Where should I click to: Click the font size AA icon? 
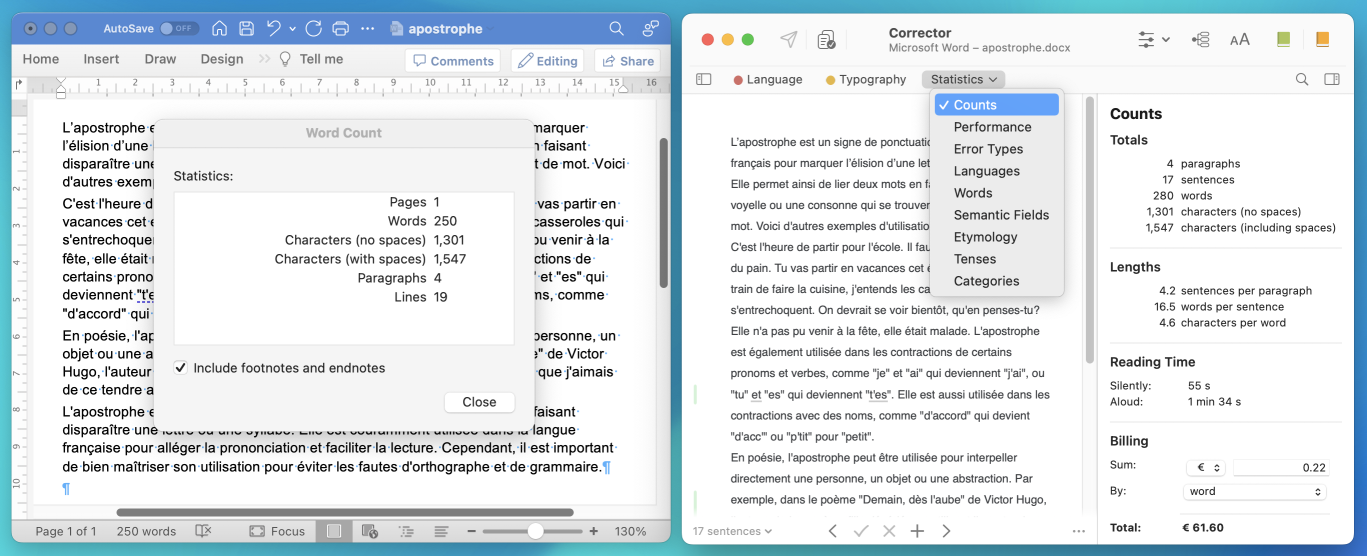click(1240, 40)
